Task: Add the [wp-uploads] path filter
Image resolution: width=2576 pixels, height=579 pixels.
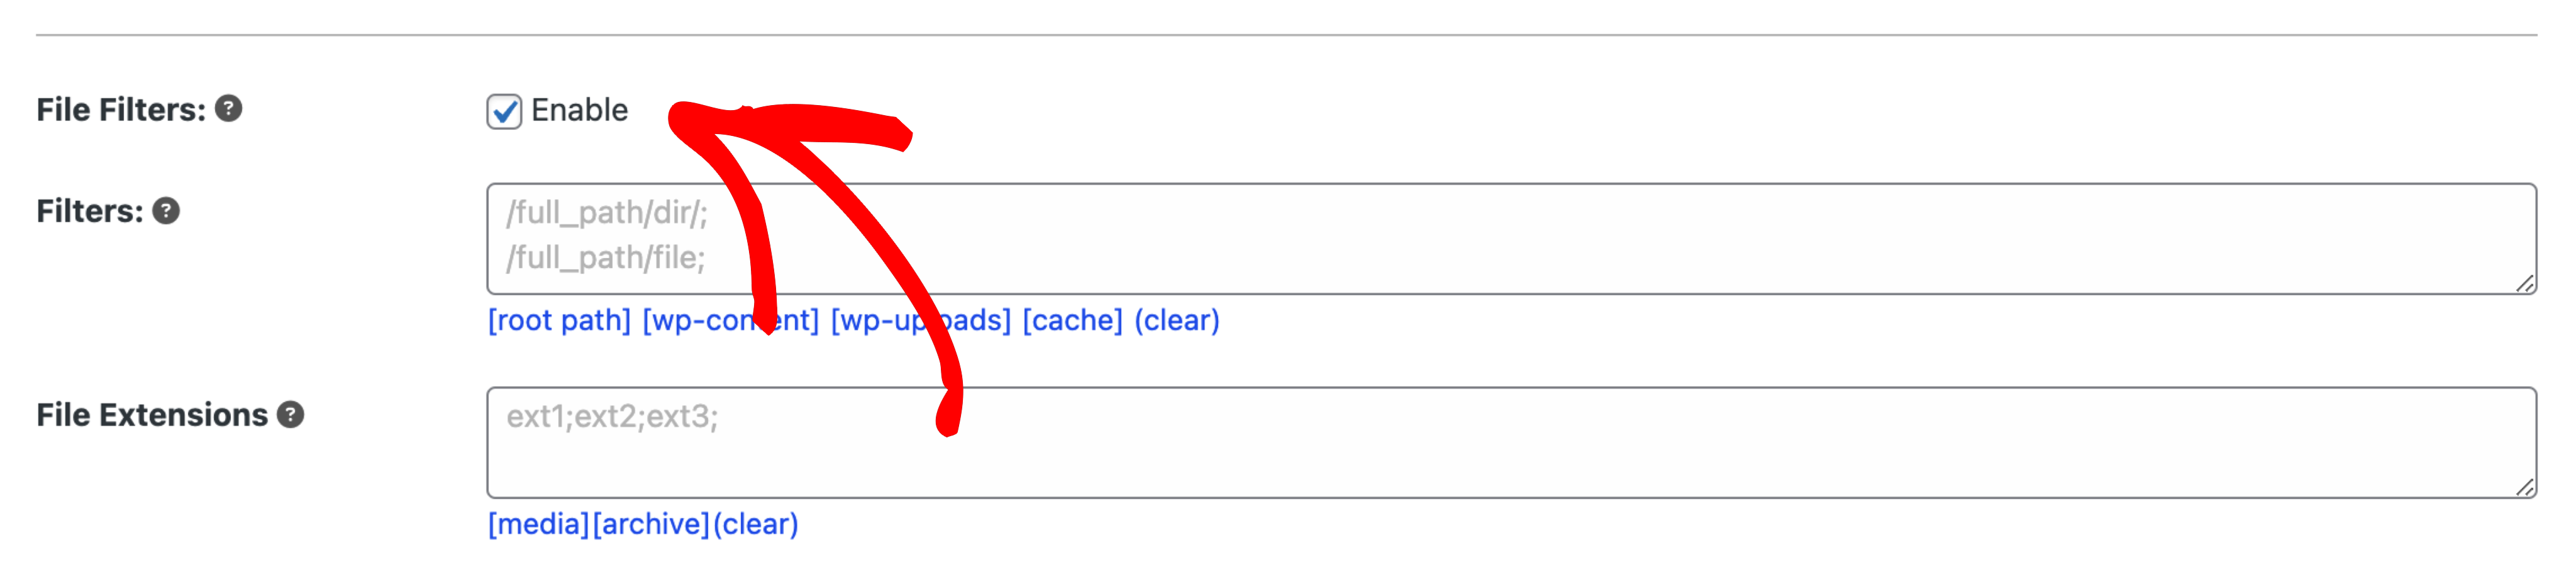Action: click(921, 320)
